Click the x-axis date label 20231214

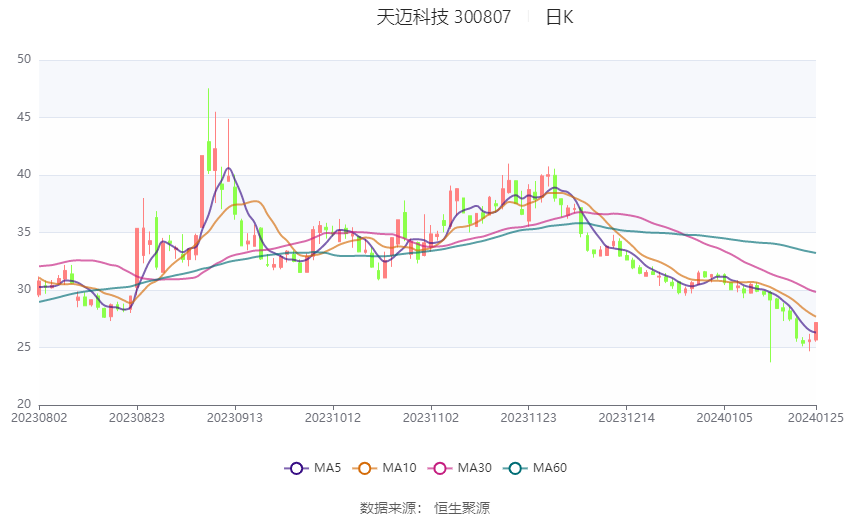tap(627, 418)
